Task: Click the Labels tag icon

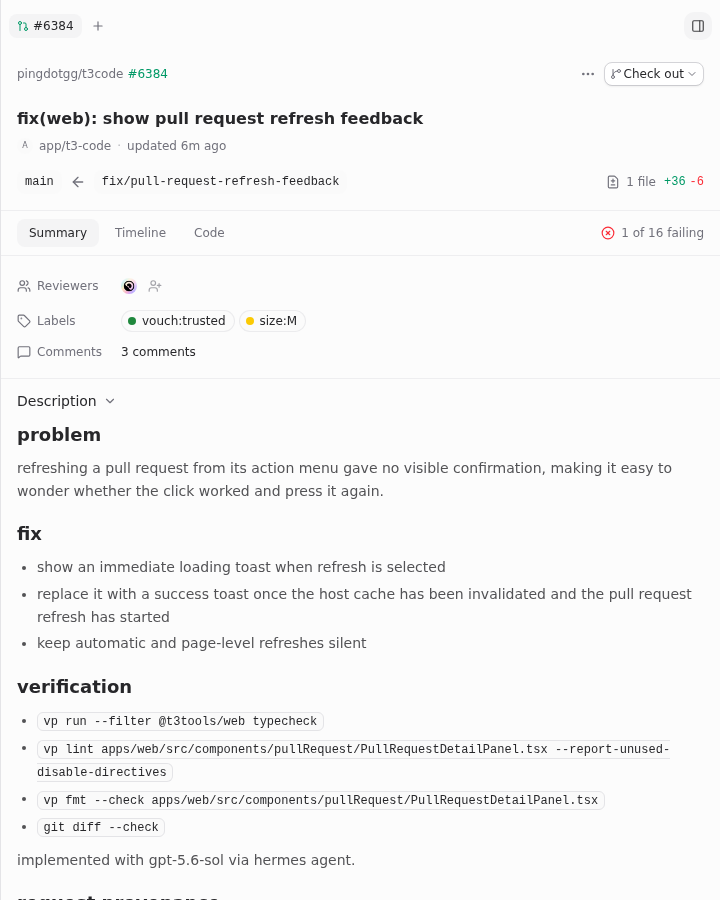Action: (x=24, y=321)
